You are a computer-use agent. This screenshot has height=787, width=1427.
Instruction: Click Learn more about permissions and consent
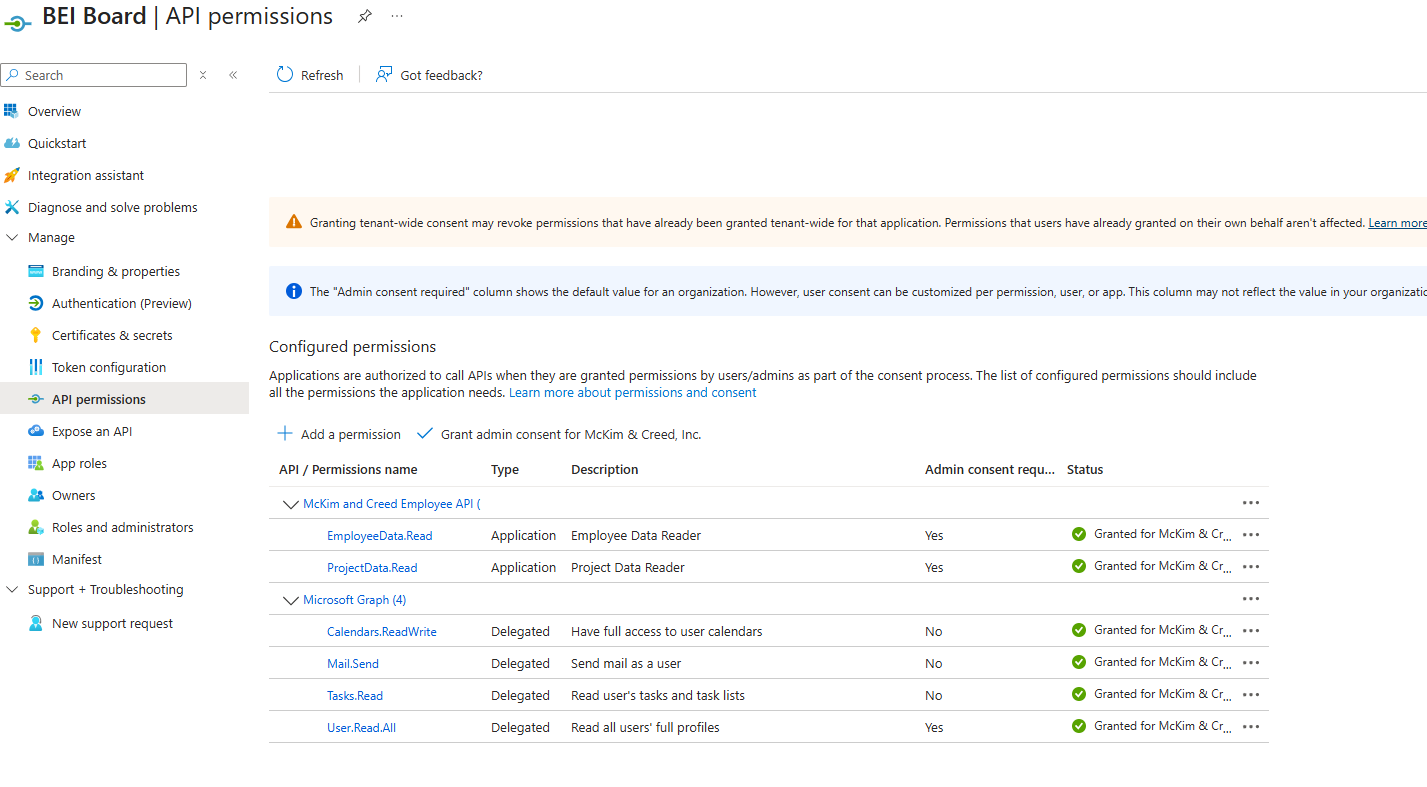click(x=632, y=393)
